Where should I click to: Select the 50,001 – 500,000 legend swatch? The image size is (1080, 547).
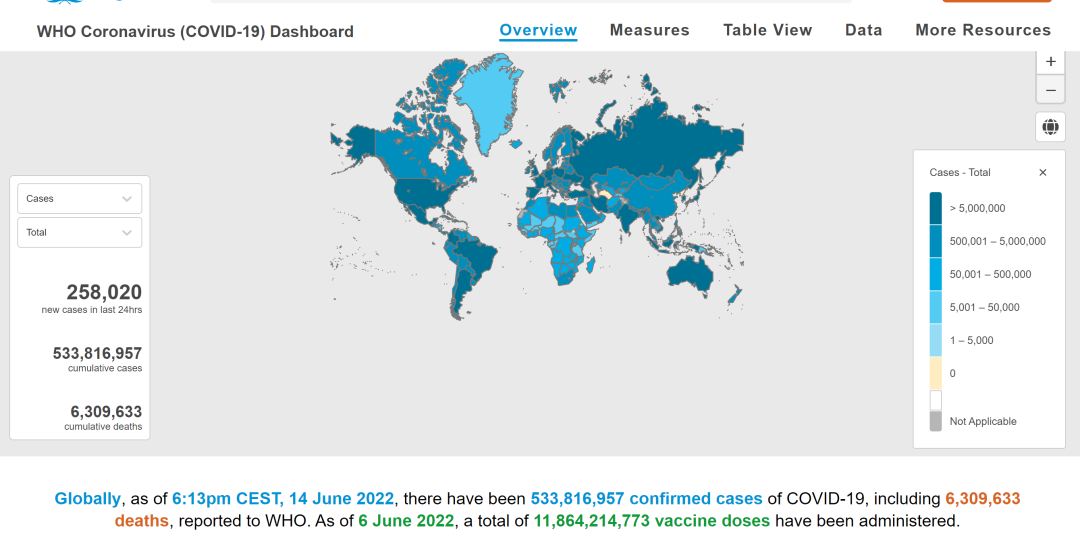point(935,274)
